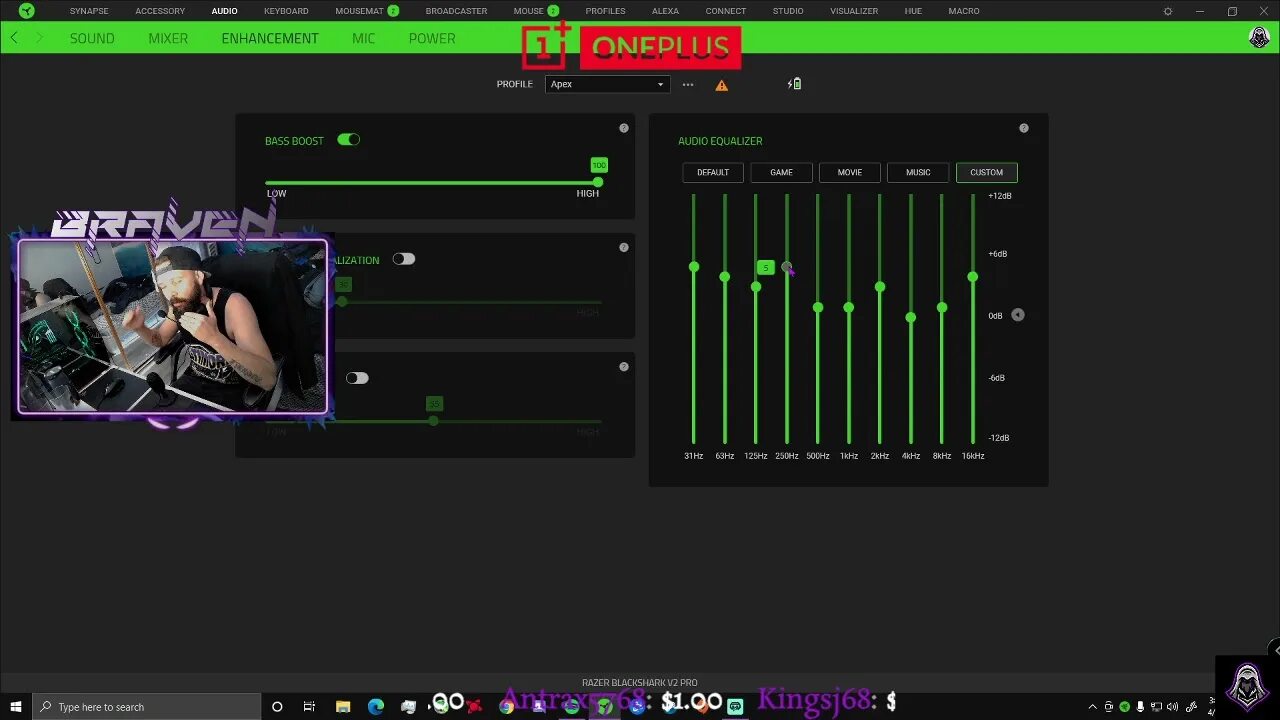Click the 8kHz equalizer slider handle
Image resolution: width=1280 pixels, height=720 pixels.
(x=942, y=307)
